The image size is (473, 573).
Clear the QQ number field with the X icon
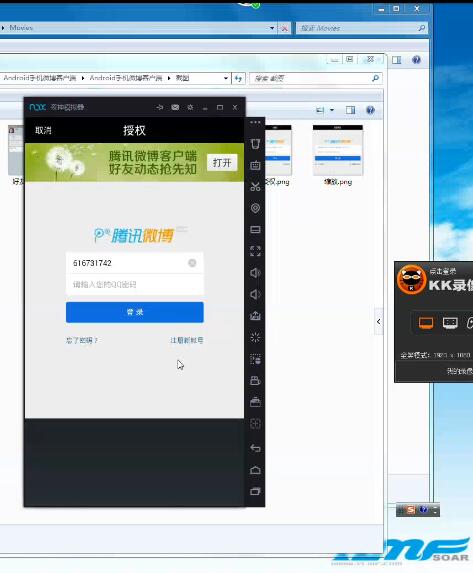click(x=192, y=263)
